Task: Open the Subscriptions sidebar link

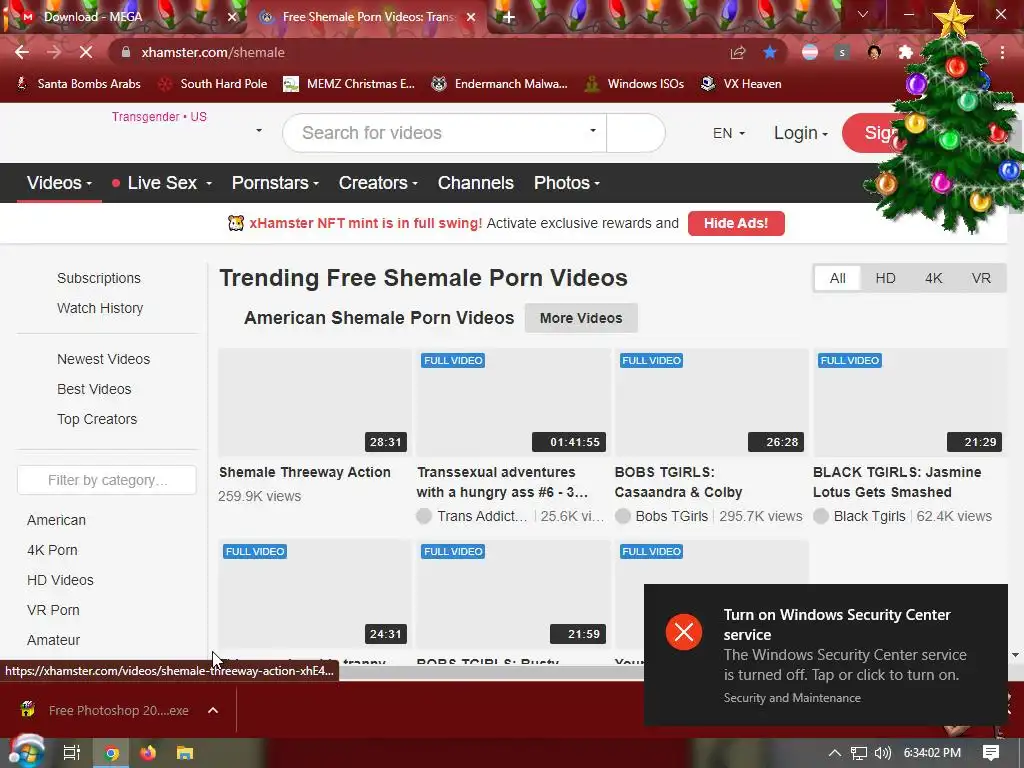Action: pyautogui.click(x=99, y=278)
